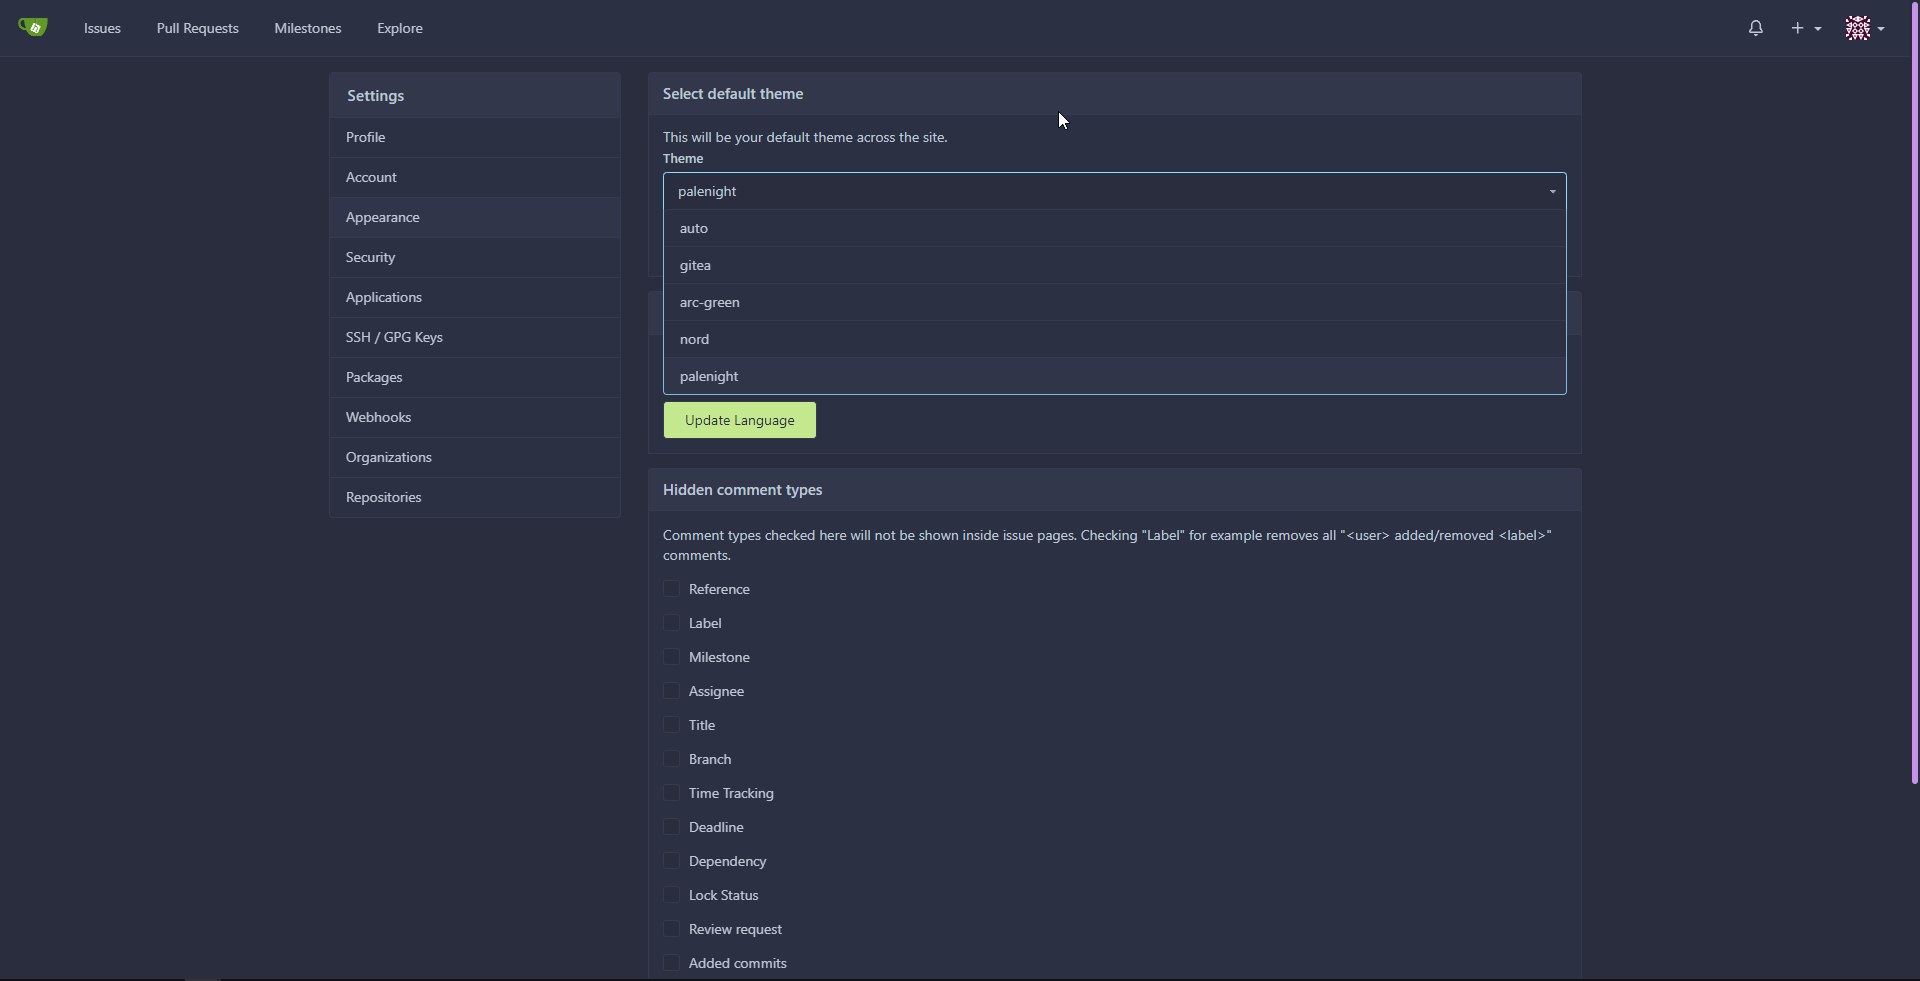Click the 'Hidden comment types' heading
The width and height of the screenshot is (1920, 981).
tap(742, 490)
